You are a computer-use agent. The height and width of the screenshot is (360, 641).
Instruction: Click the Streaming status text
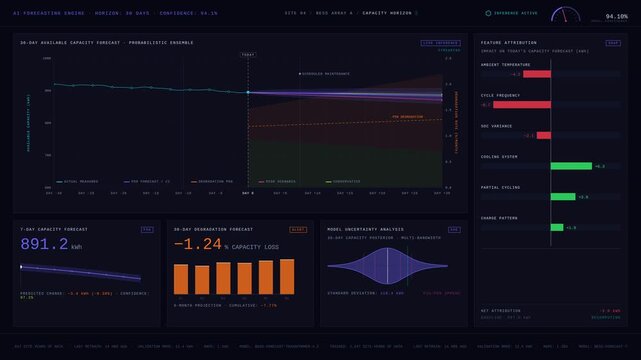tap(449, 50)
